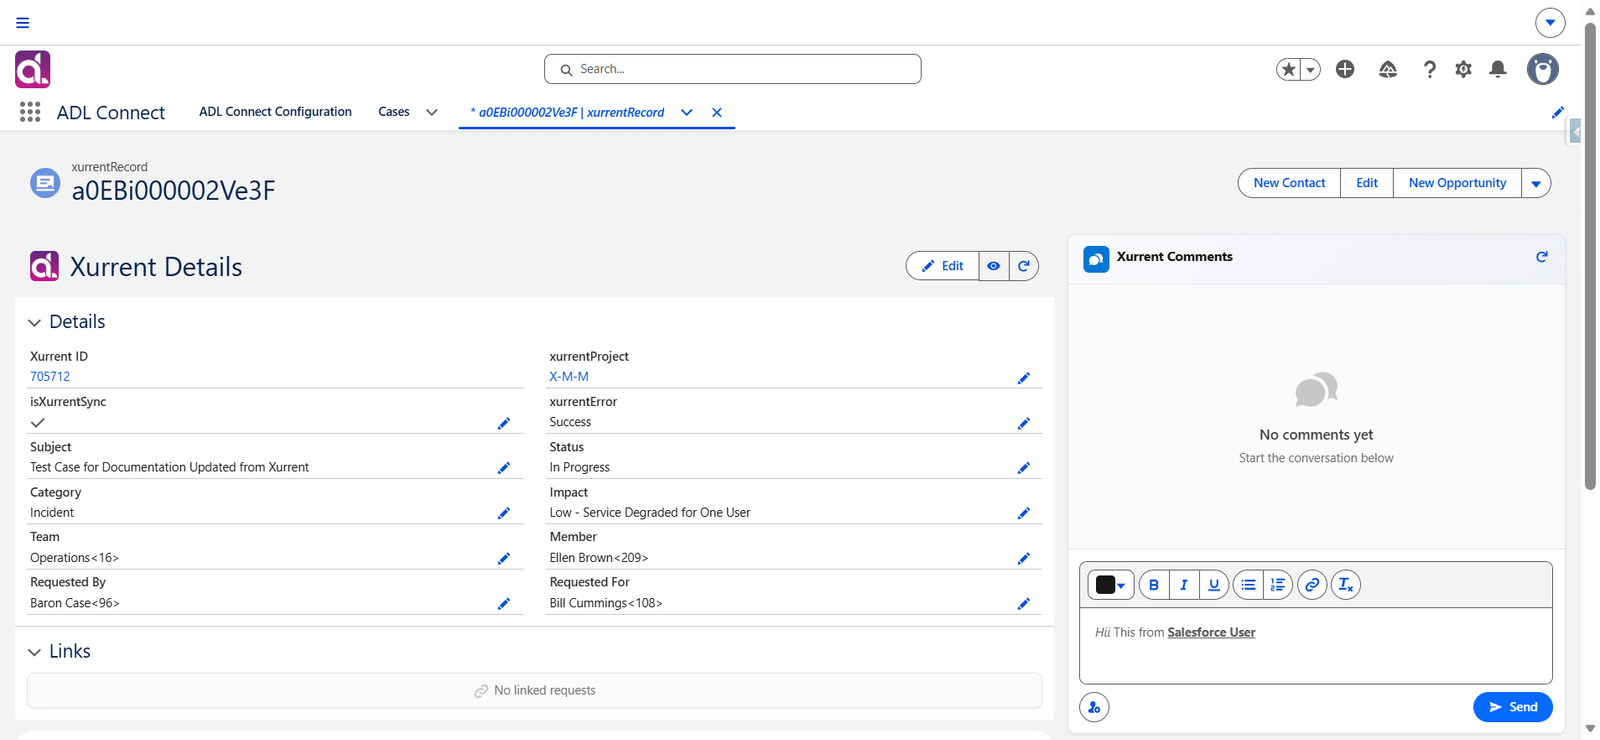The height and width of the screenshot is (740, 1600).
Task: Edit the Category field
Action: point(504,513)
